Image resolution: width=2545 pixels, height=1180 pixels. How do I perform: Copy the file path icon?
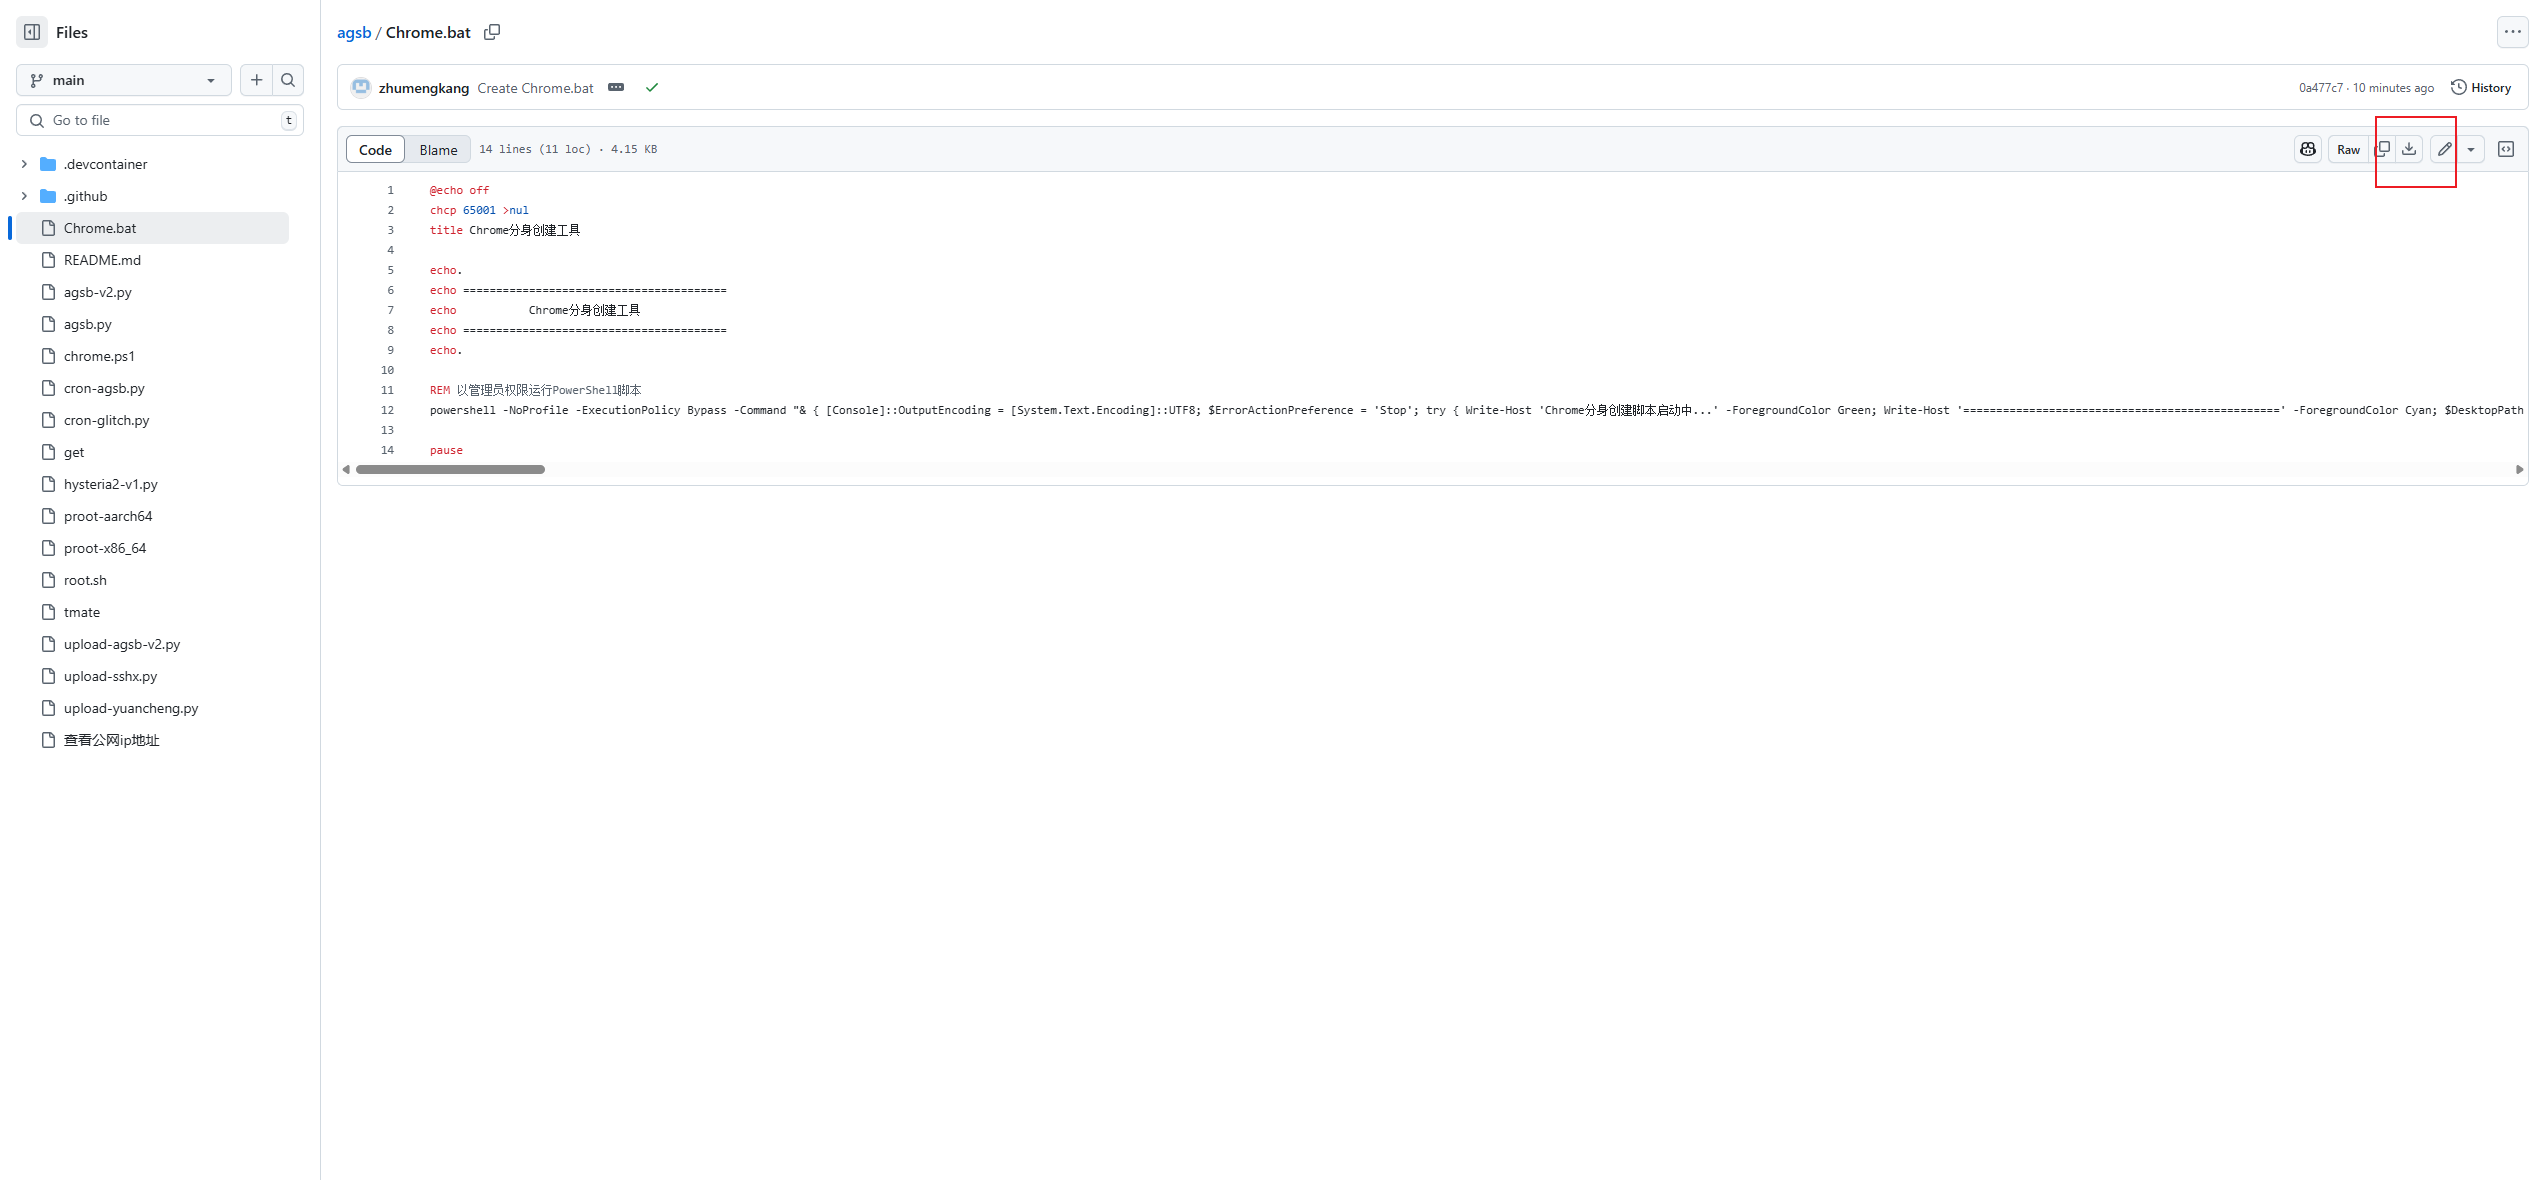(x=492, y=32)
